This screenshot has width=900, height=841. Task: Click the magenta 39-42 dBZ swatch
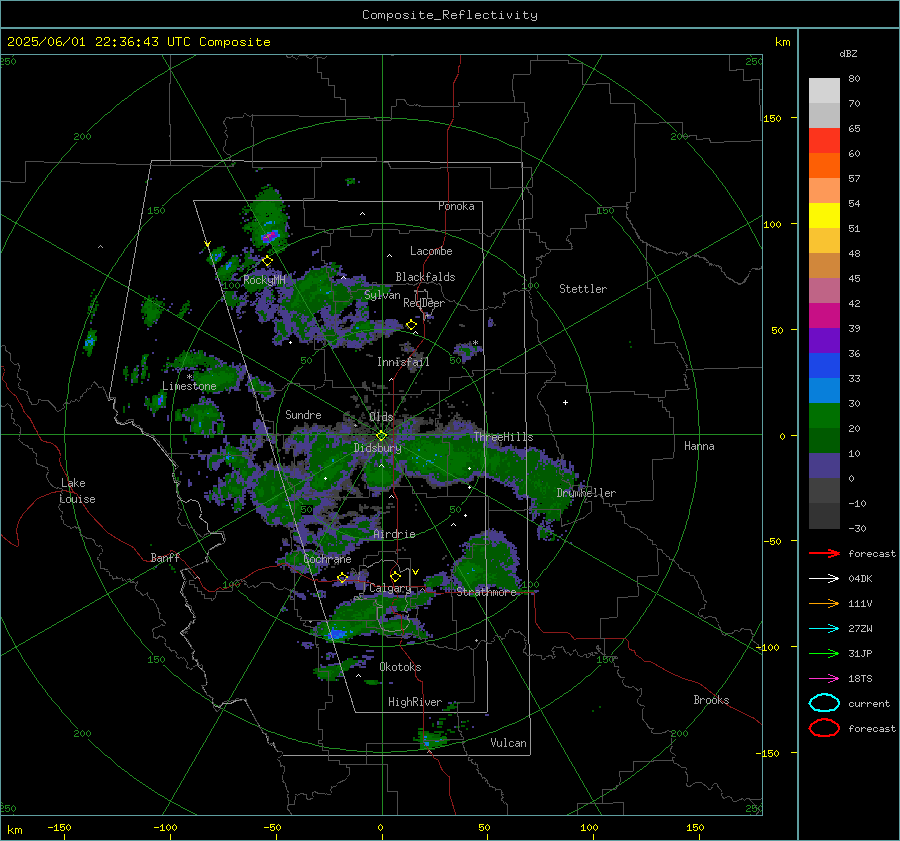[824, 316]
